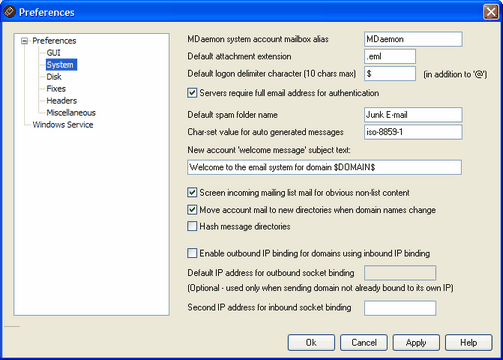Viewport: 503px width, 360px height.
Task: Uncheck Screen incoming mailing list mail
Action: tap(192, 192)
